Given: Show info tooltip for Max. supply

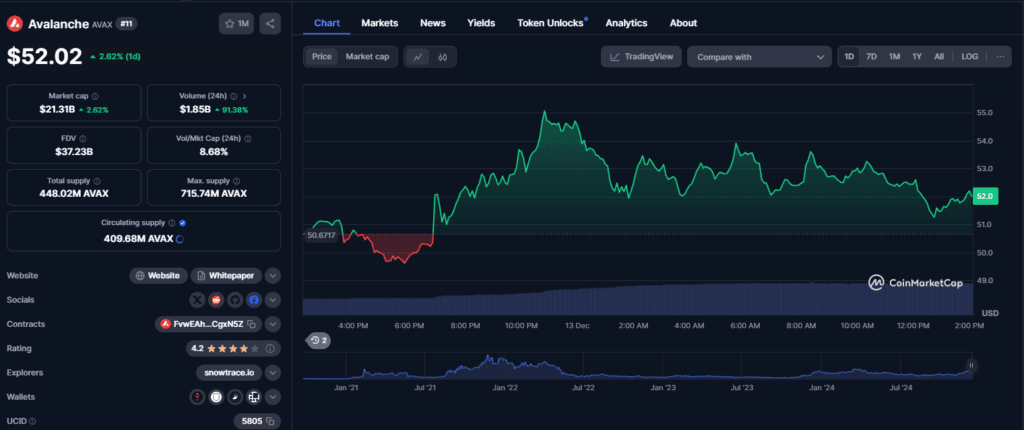Looking at the screenshot, I should point(236,181).
